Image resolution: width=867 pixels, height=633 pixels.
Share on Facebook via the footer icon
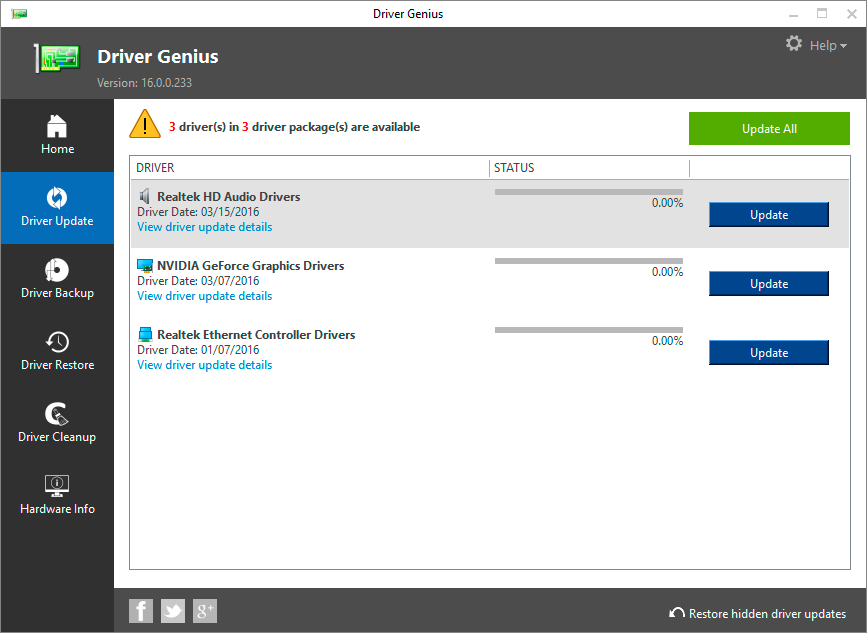coord(141,611)
